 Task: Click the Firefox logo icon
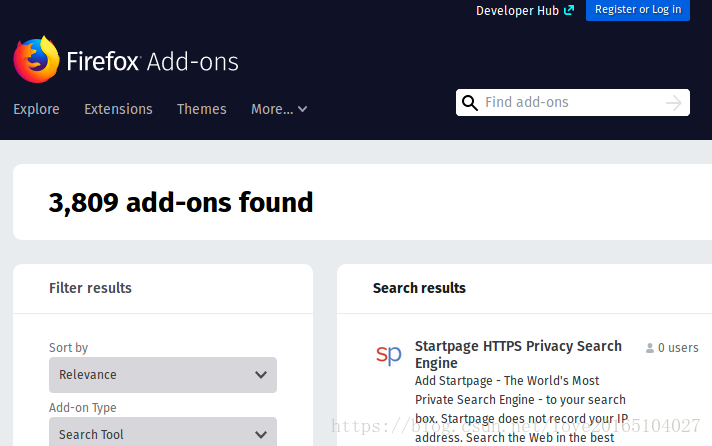tap(36, 59)
